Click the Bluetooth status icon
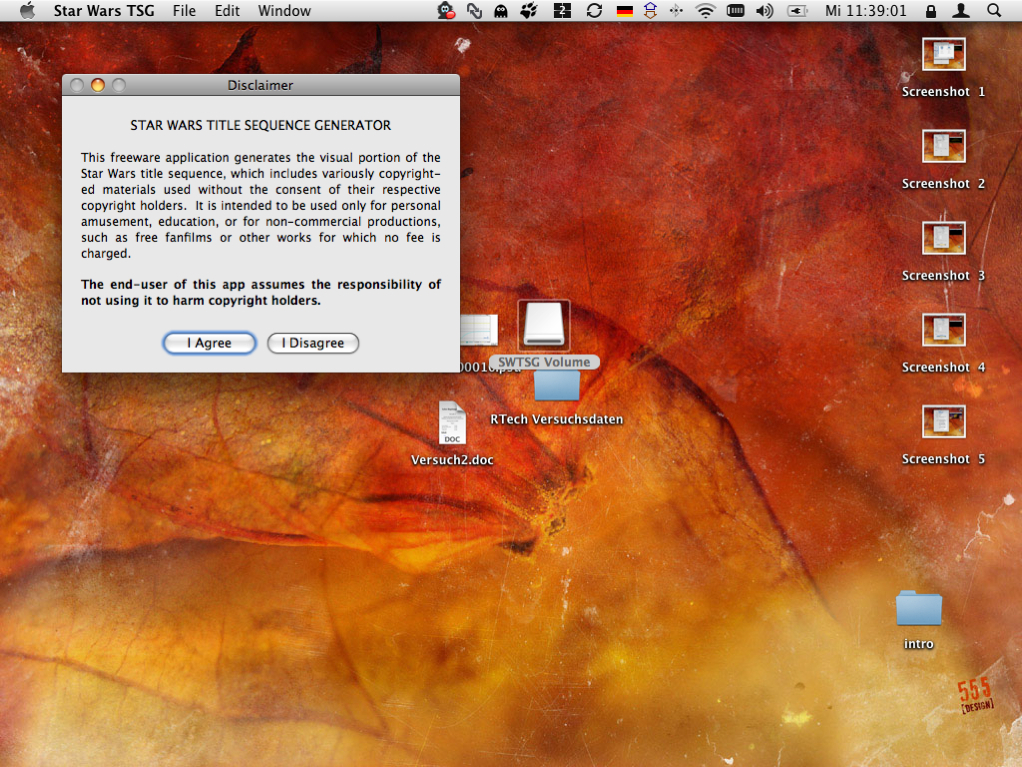 pyautogui.click(x=676, y=10)
